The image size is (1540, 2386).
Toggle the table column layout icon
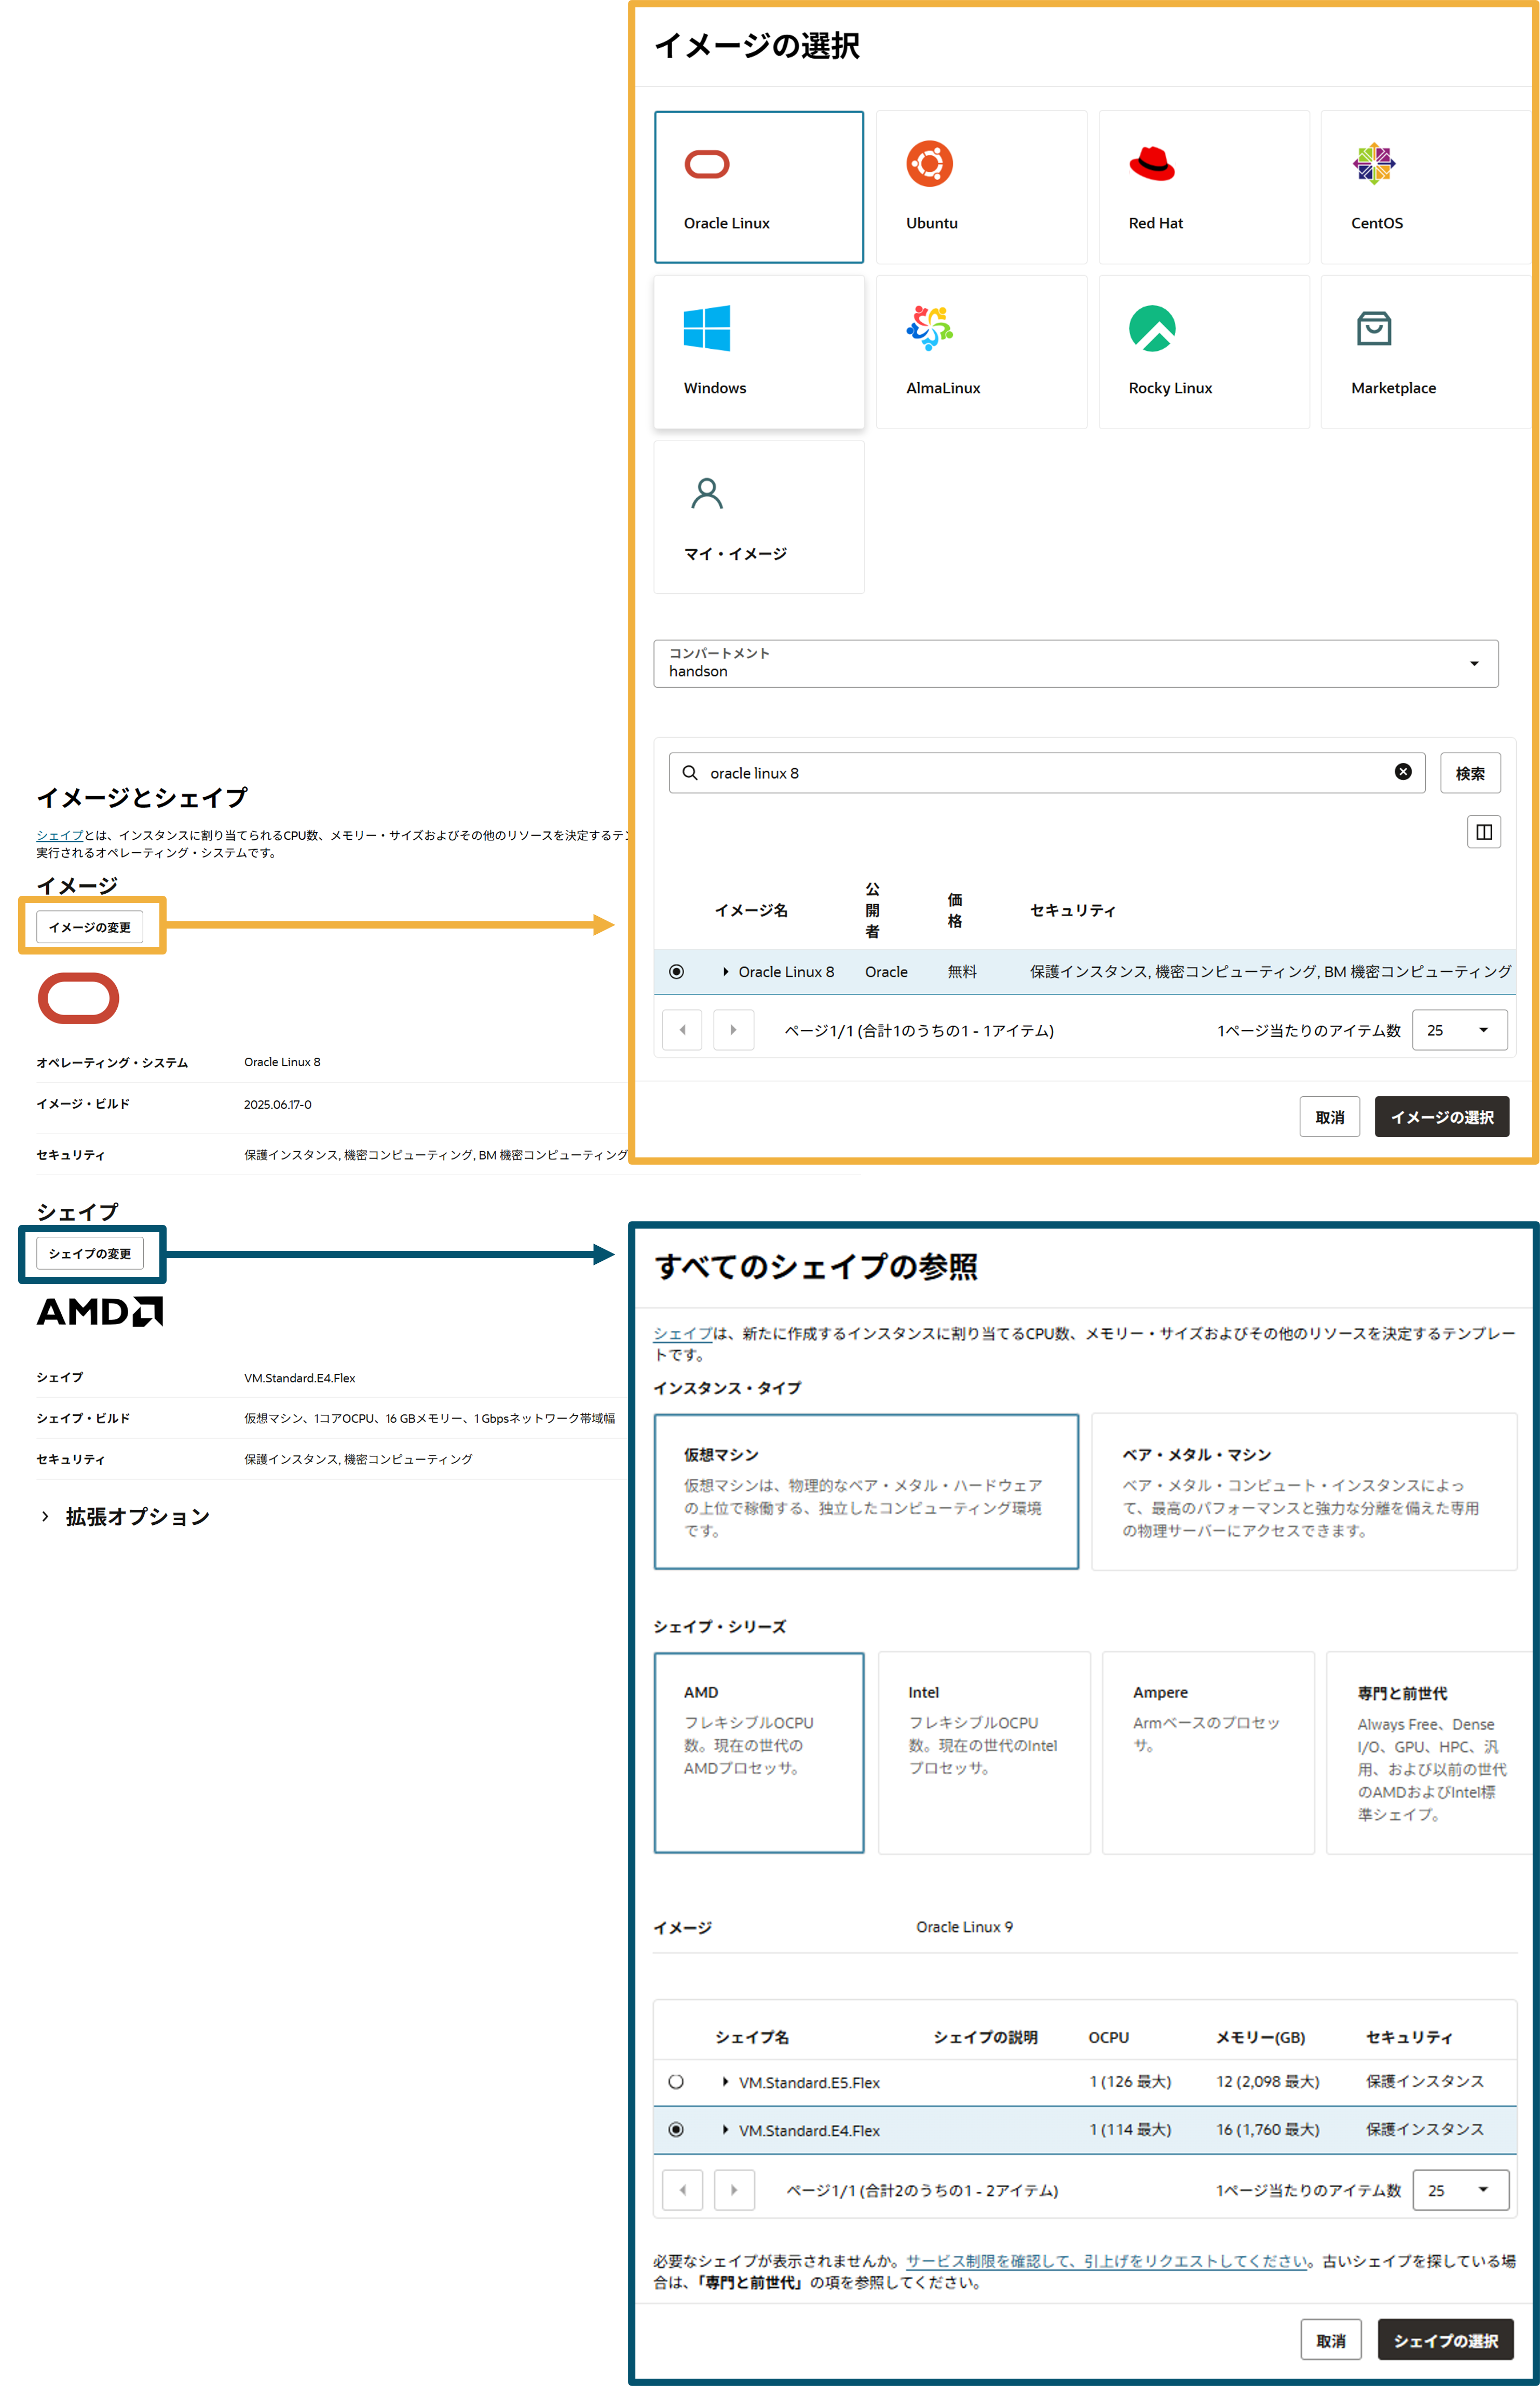tap(1483, 832)
